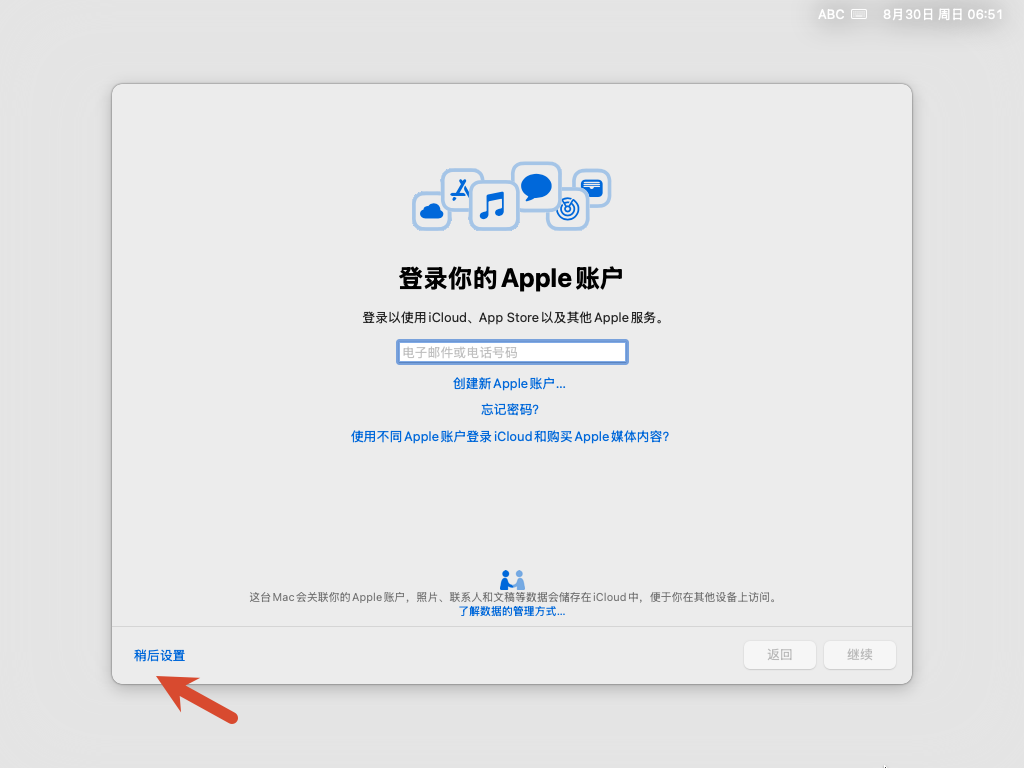Open the ABC input source menu
The width and height of the screenshot is (1024, 768).
[831, 14]
